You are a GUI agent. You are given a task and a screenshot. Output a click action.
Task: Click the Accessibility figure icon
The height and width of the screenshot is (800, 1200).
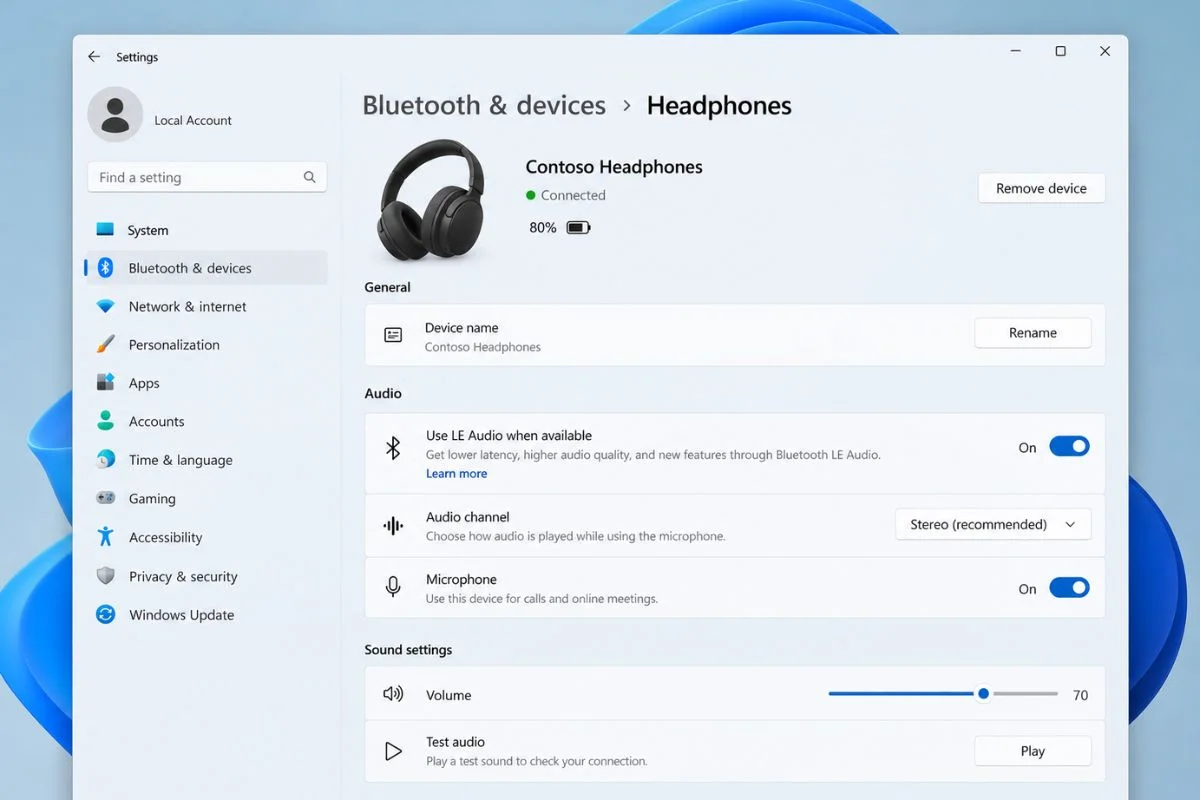coord(105,536)
